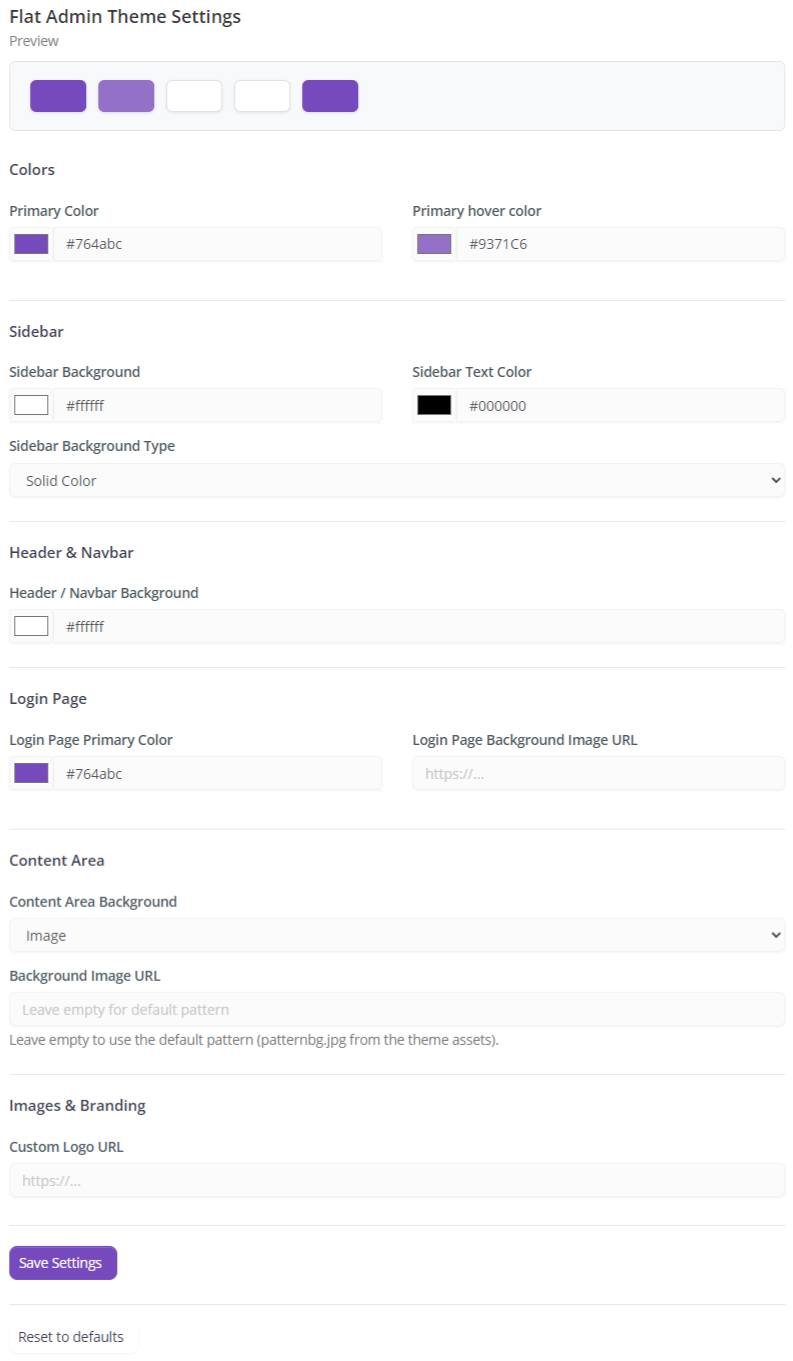
Task: Click the Primary Color swatch
Action: [31, 244]
